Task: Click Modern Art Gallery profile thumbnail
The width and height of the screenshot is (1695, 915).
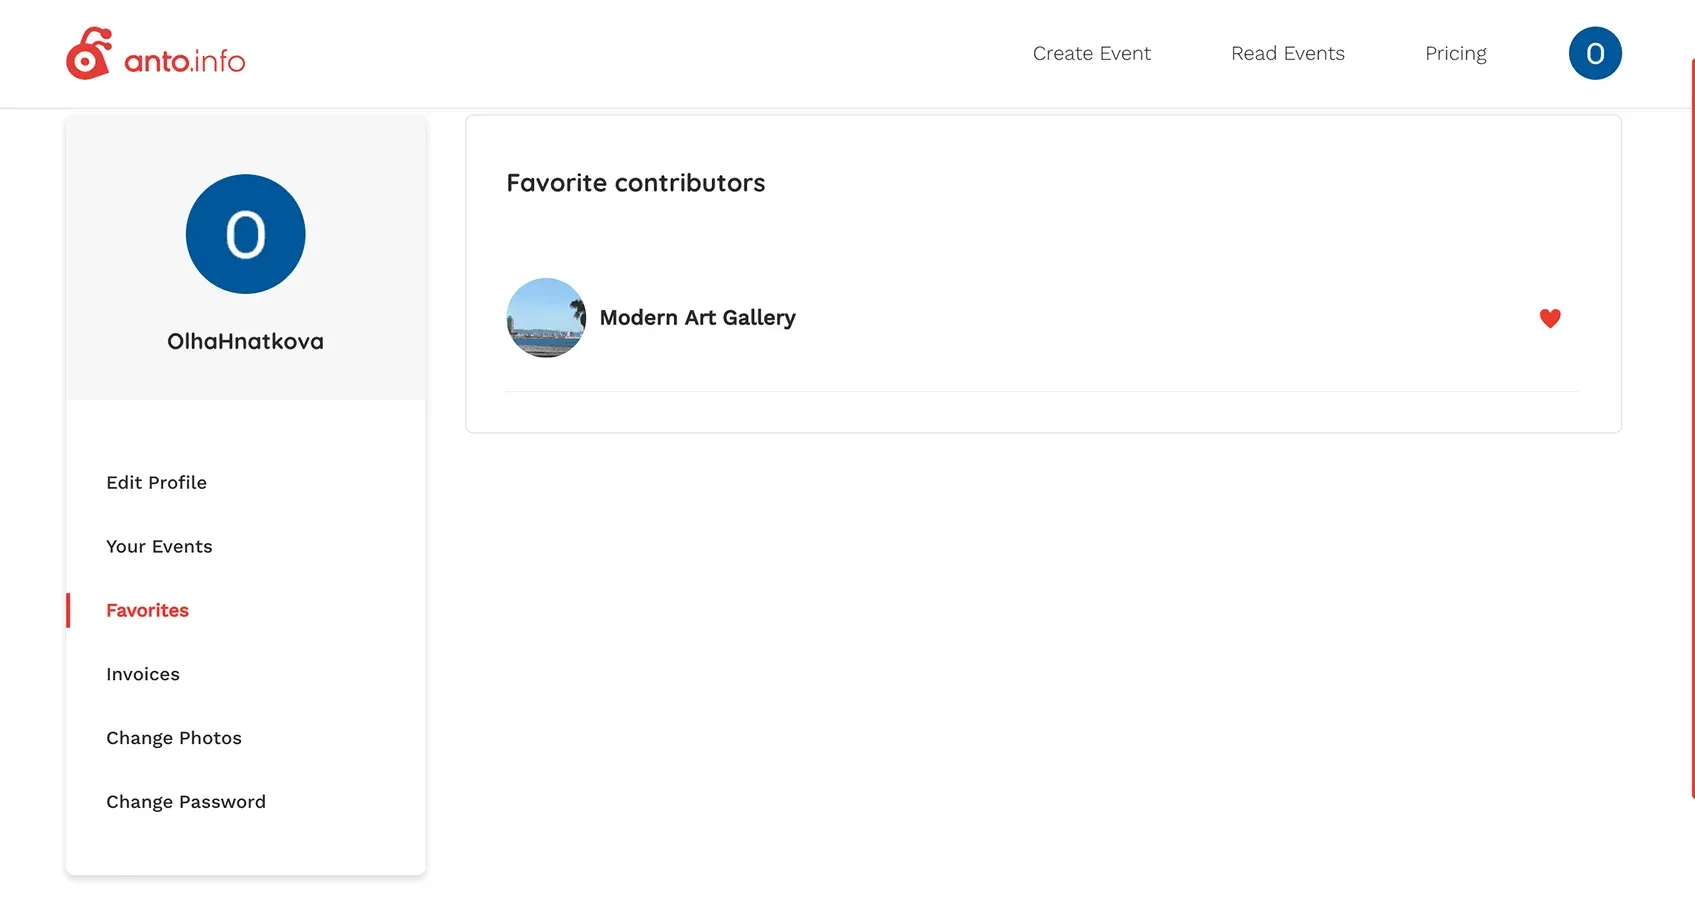Action: pos(546,318)
